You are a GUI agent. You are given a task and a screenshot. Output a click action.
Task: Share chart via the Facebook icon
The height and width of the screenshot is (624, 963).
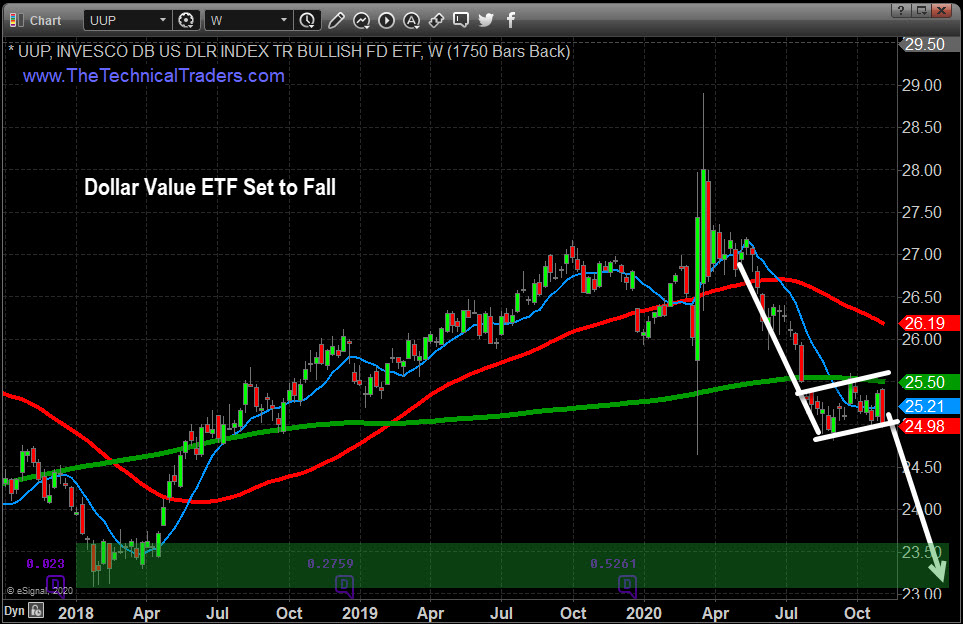[510, 20]
